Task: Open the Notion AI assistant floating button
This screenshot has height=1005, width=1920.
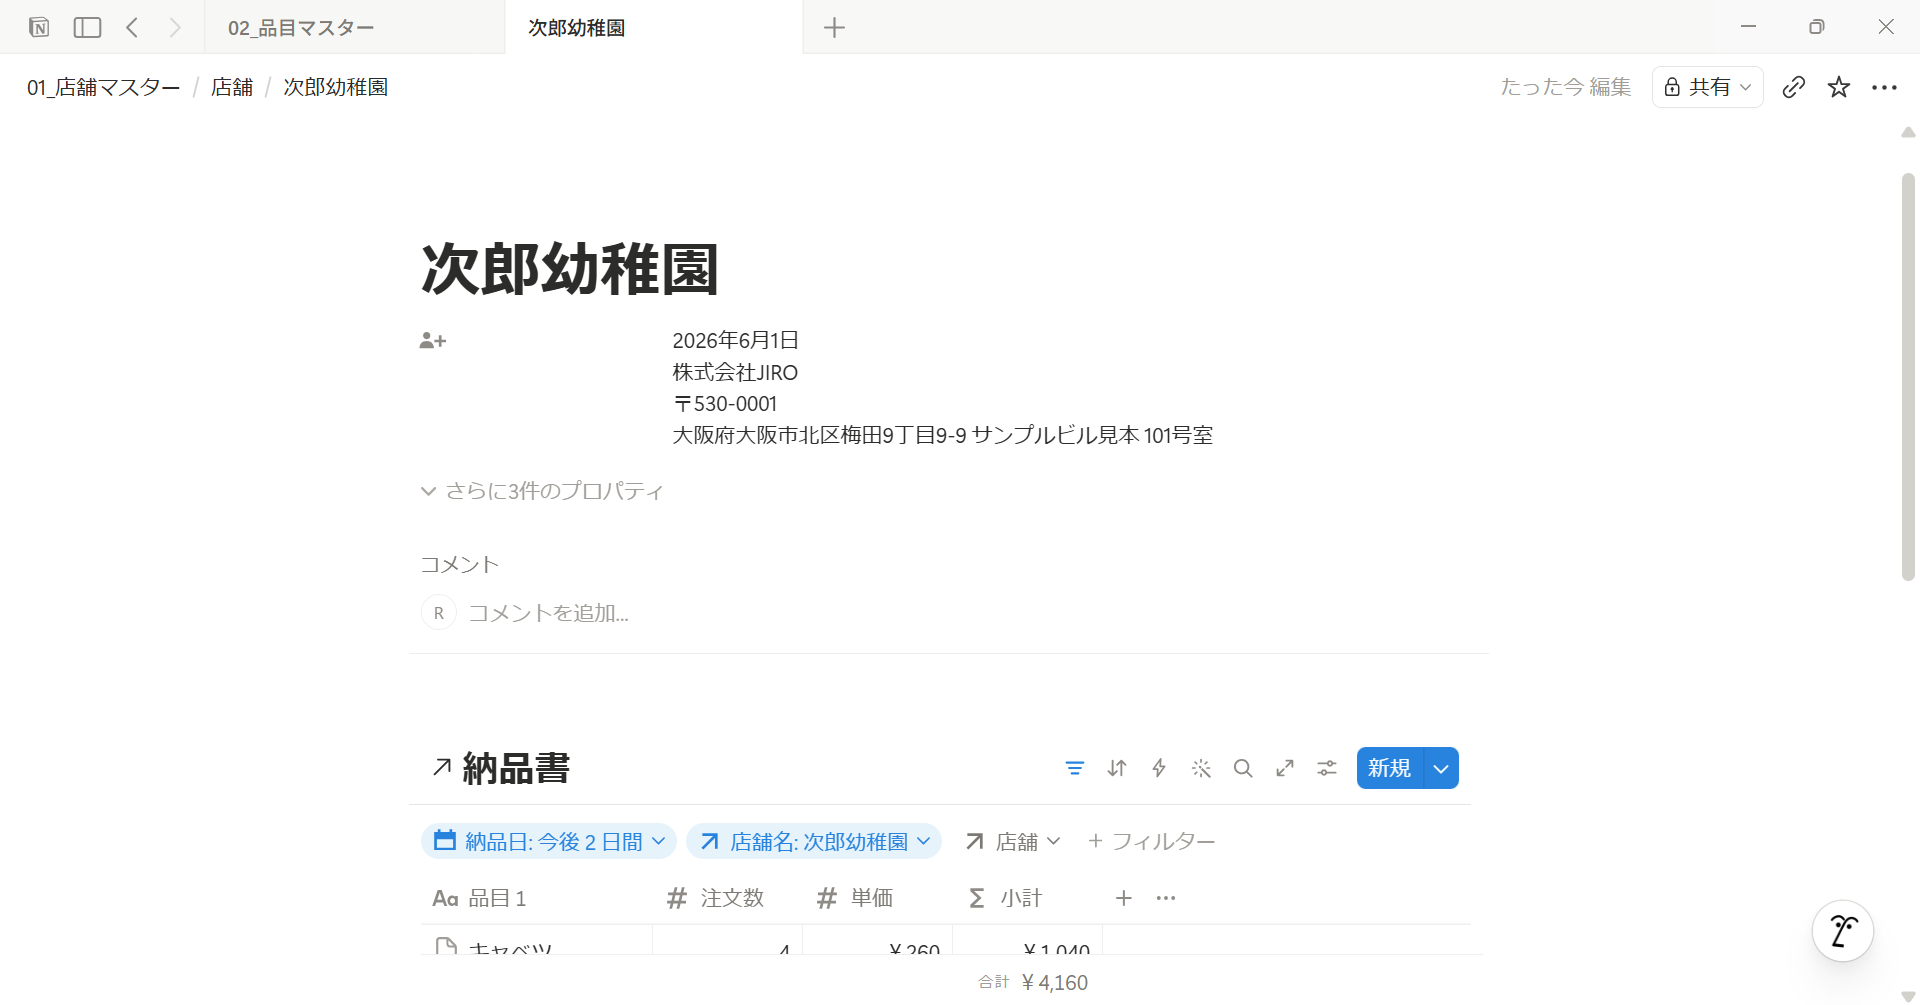Action: tap(1843, 931)
